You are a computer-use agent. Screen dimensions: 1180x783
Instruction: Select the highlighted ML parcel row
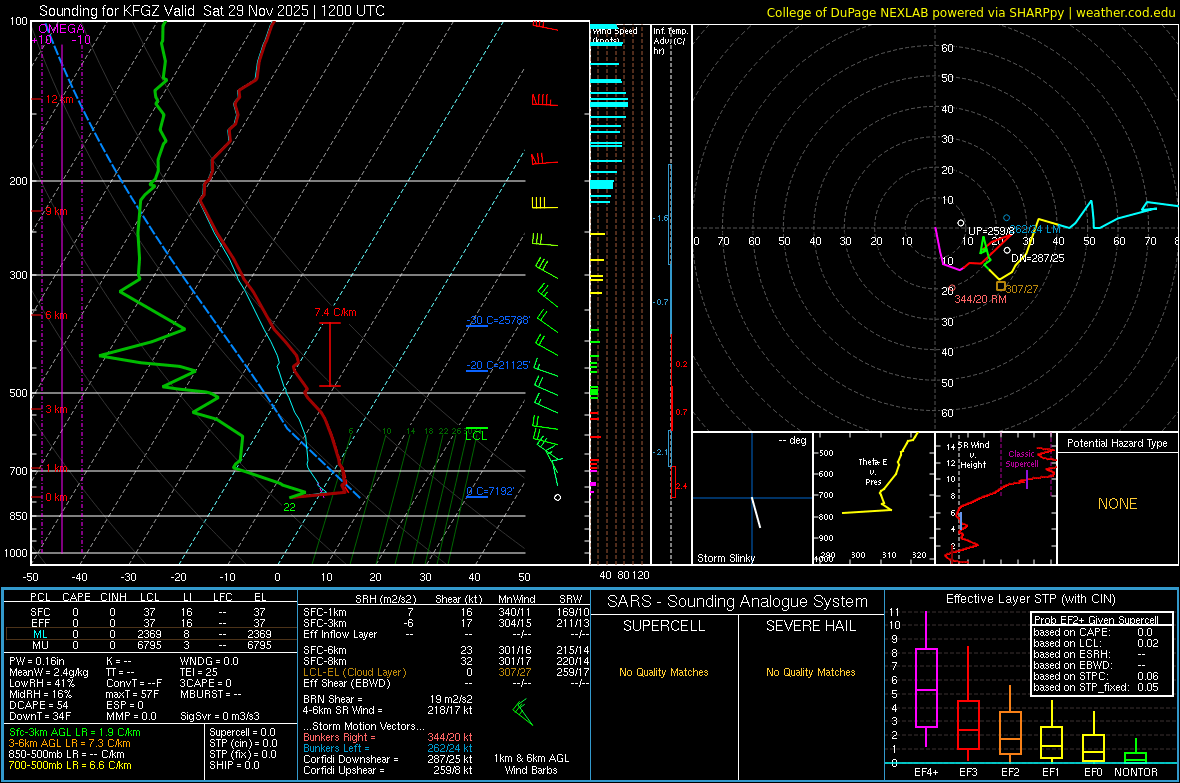coord(151,634)
